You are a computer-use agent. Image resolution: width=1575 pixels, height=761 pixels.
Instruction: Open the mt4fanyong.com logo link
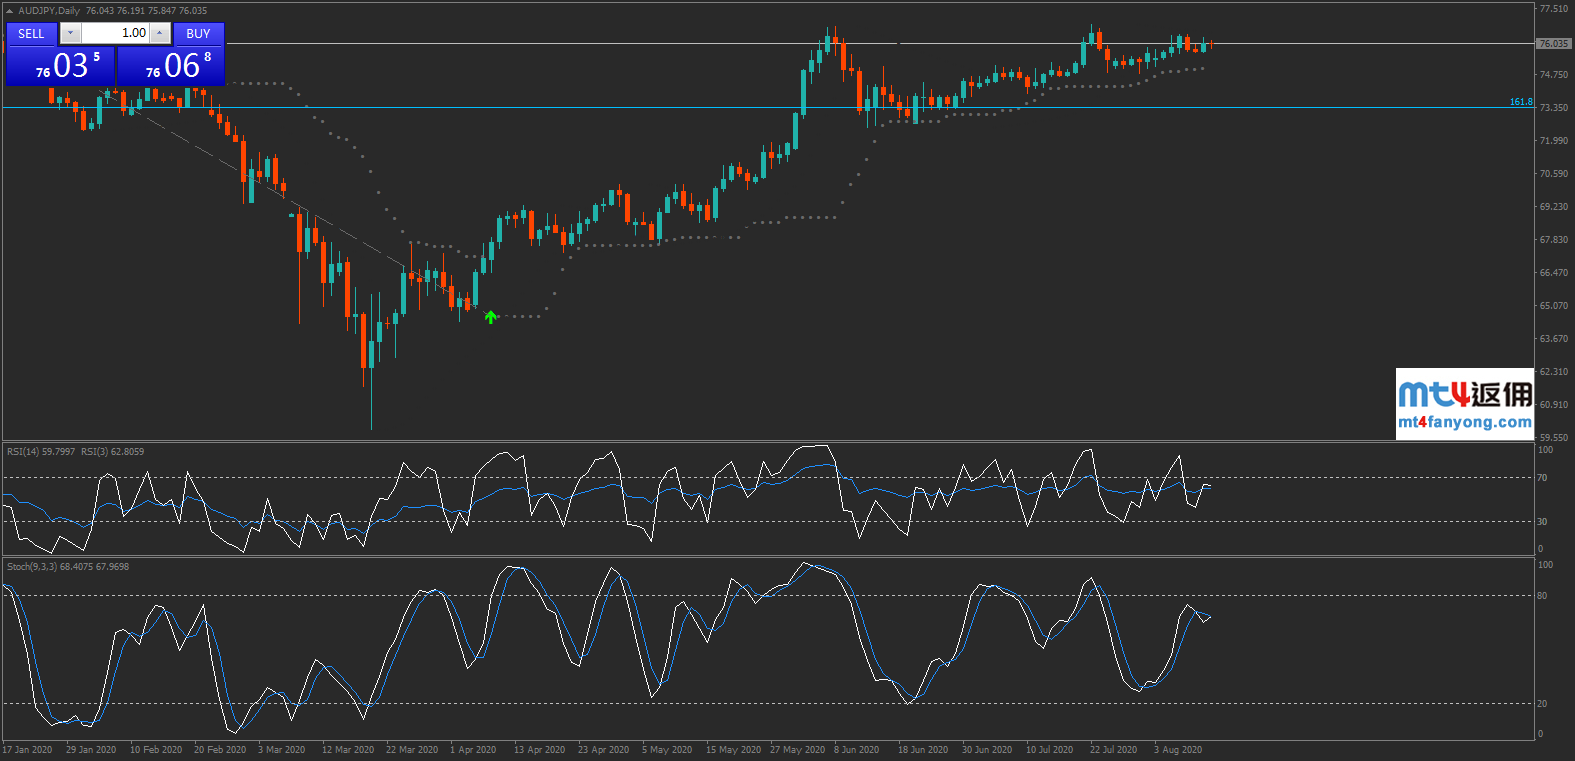tap(1464, 404)
